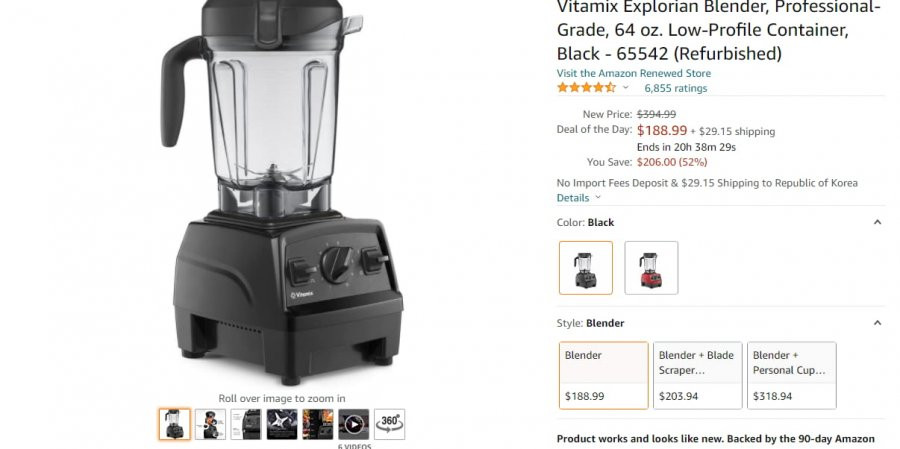Open the 360° product view thumbnail
900x449 pixels.
point(389,424)
